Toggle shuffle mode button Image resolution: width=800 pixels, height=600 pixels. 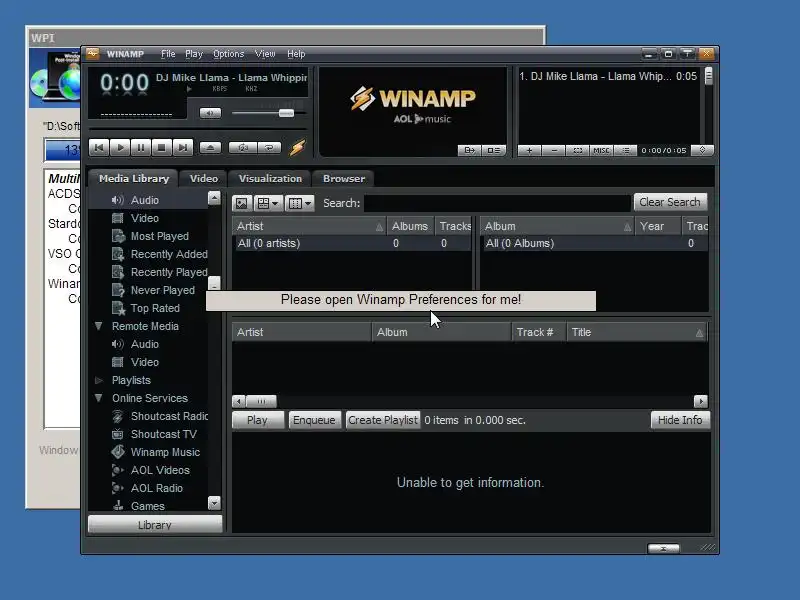(x=243, y=148)
